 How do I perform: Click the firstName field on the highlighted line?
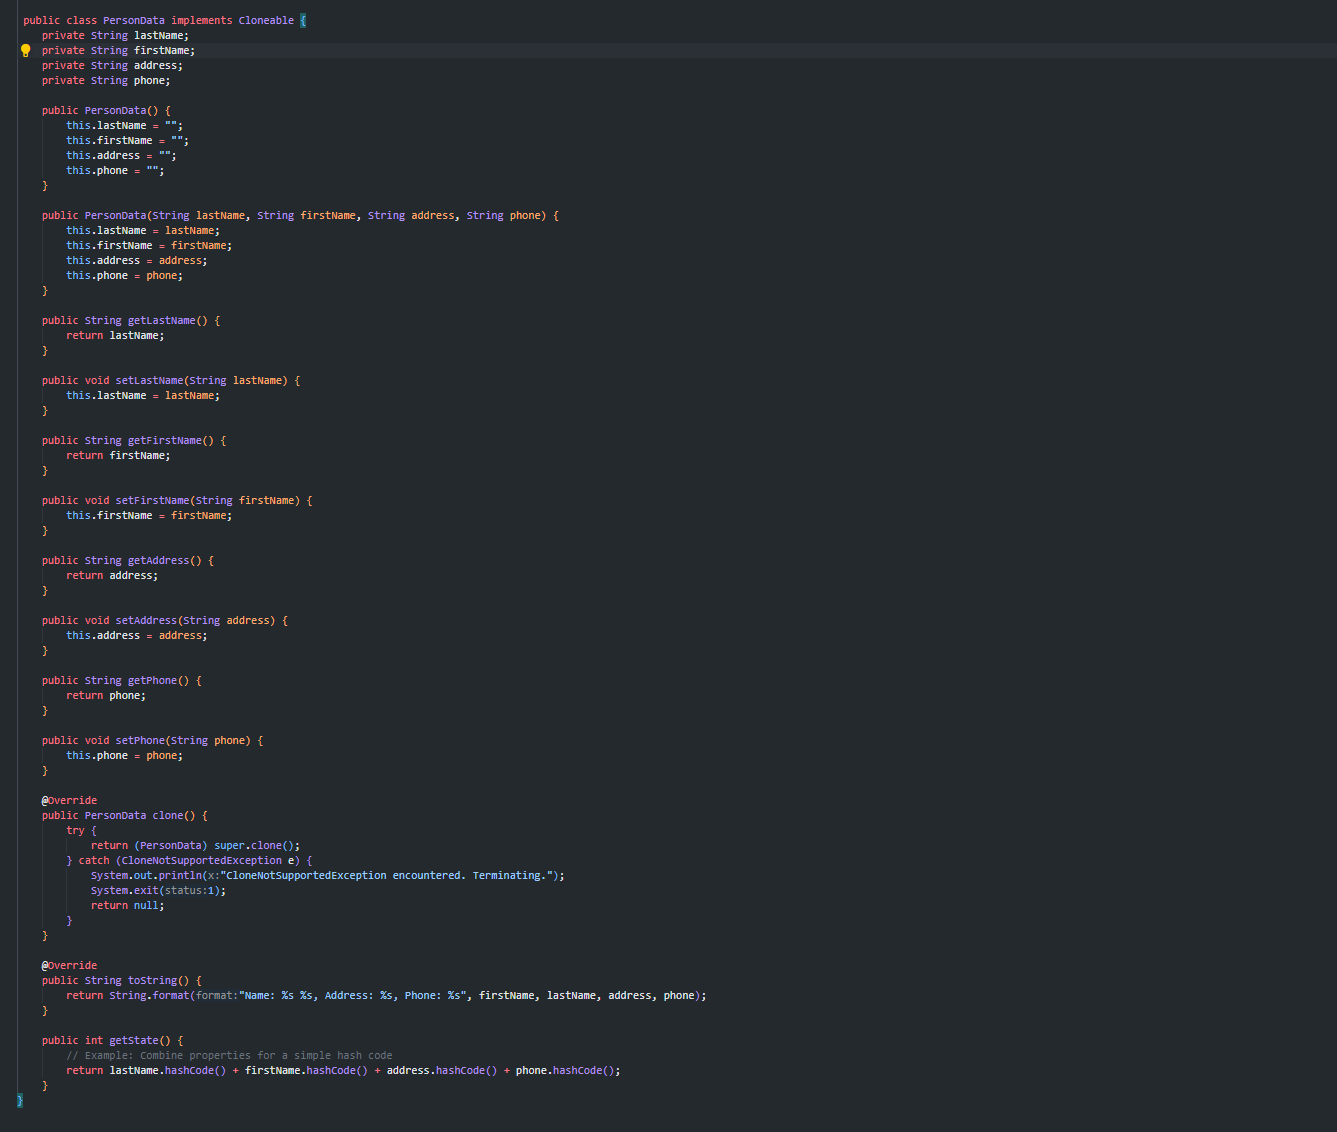pyautogui.click(x=162, y=49)
